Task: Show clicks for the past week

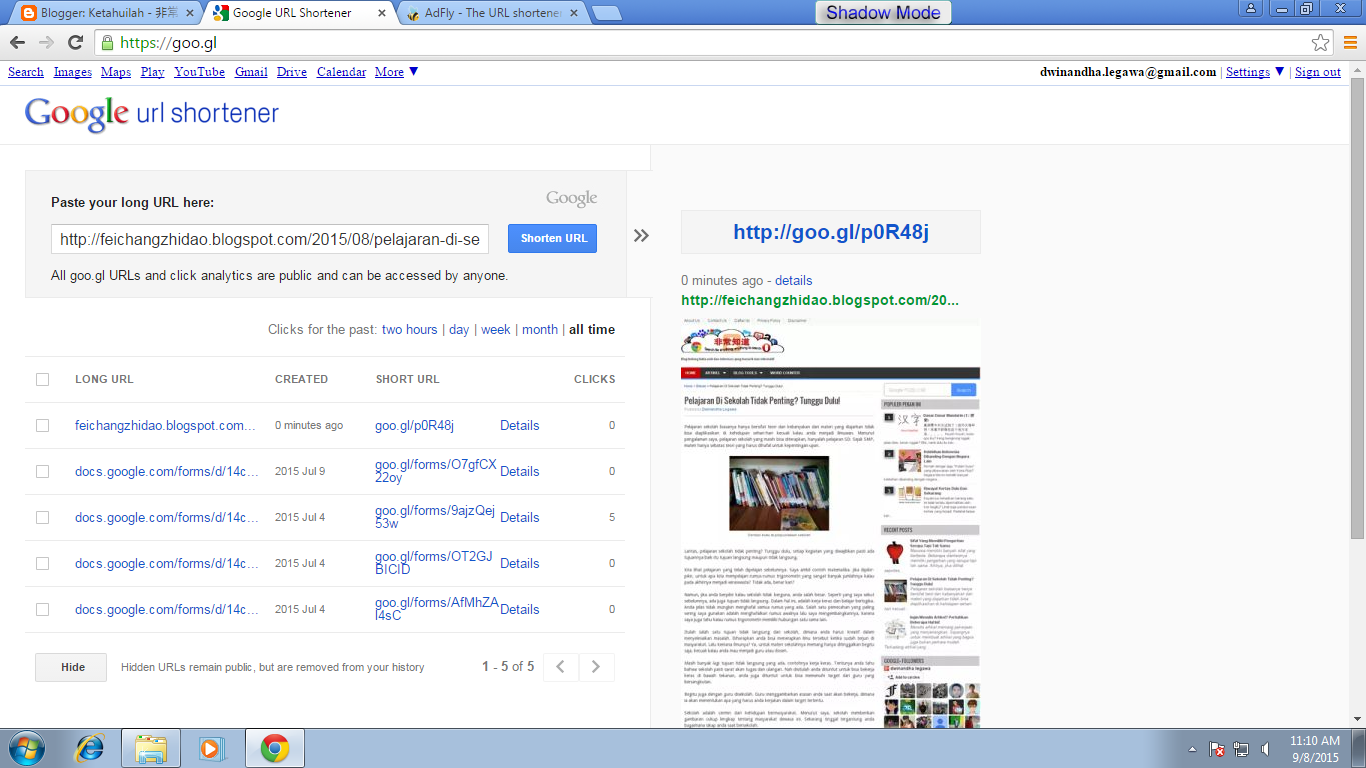Action: point(496,329)
